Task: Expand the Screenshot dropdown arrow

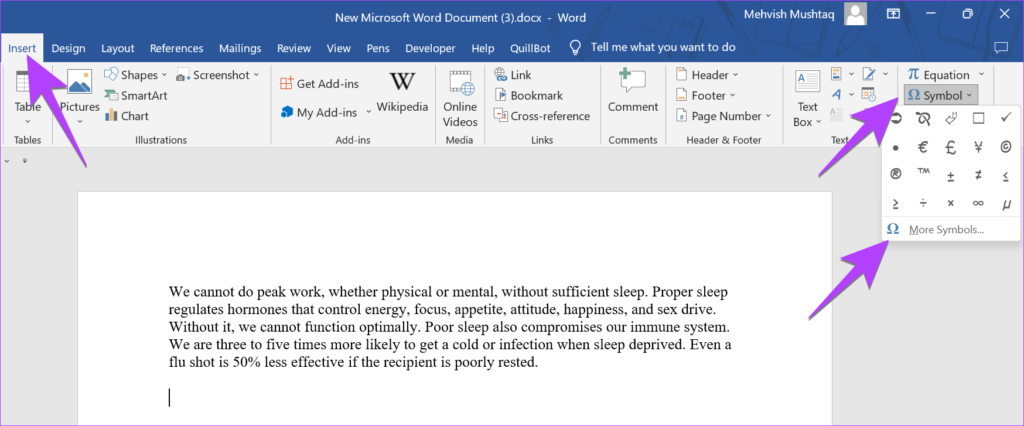Action: point(257,74)
